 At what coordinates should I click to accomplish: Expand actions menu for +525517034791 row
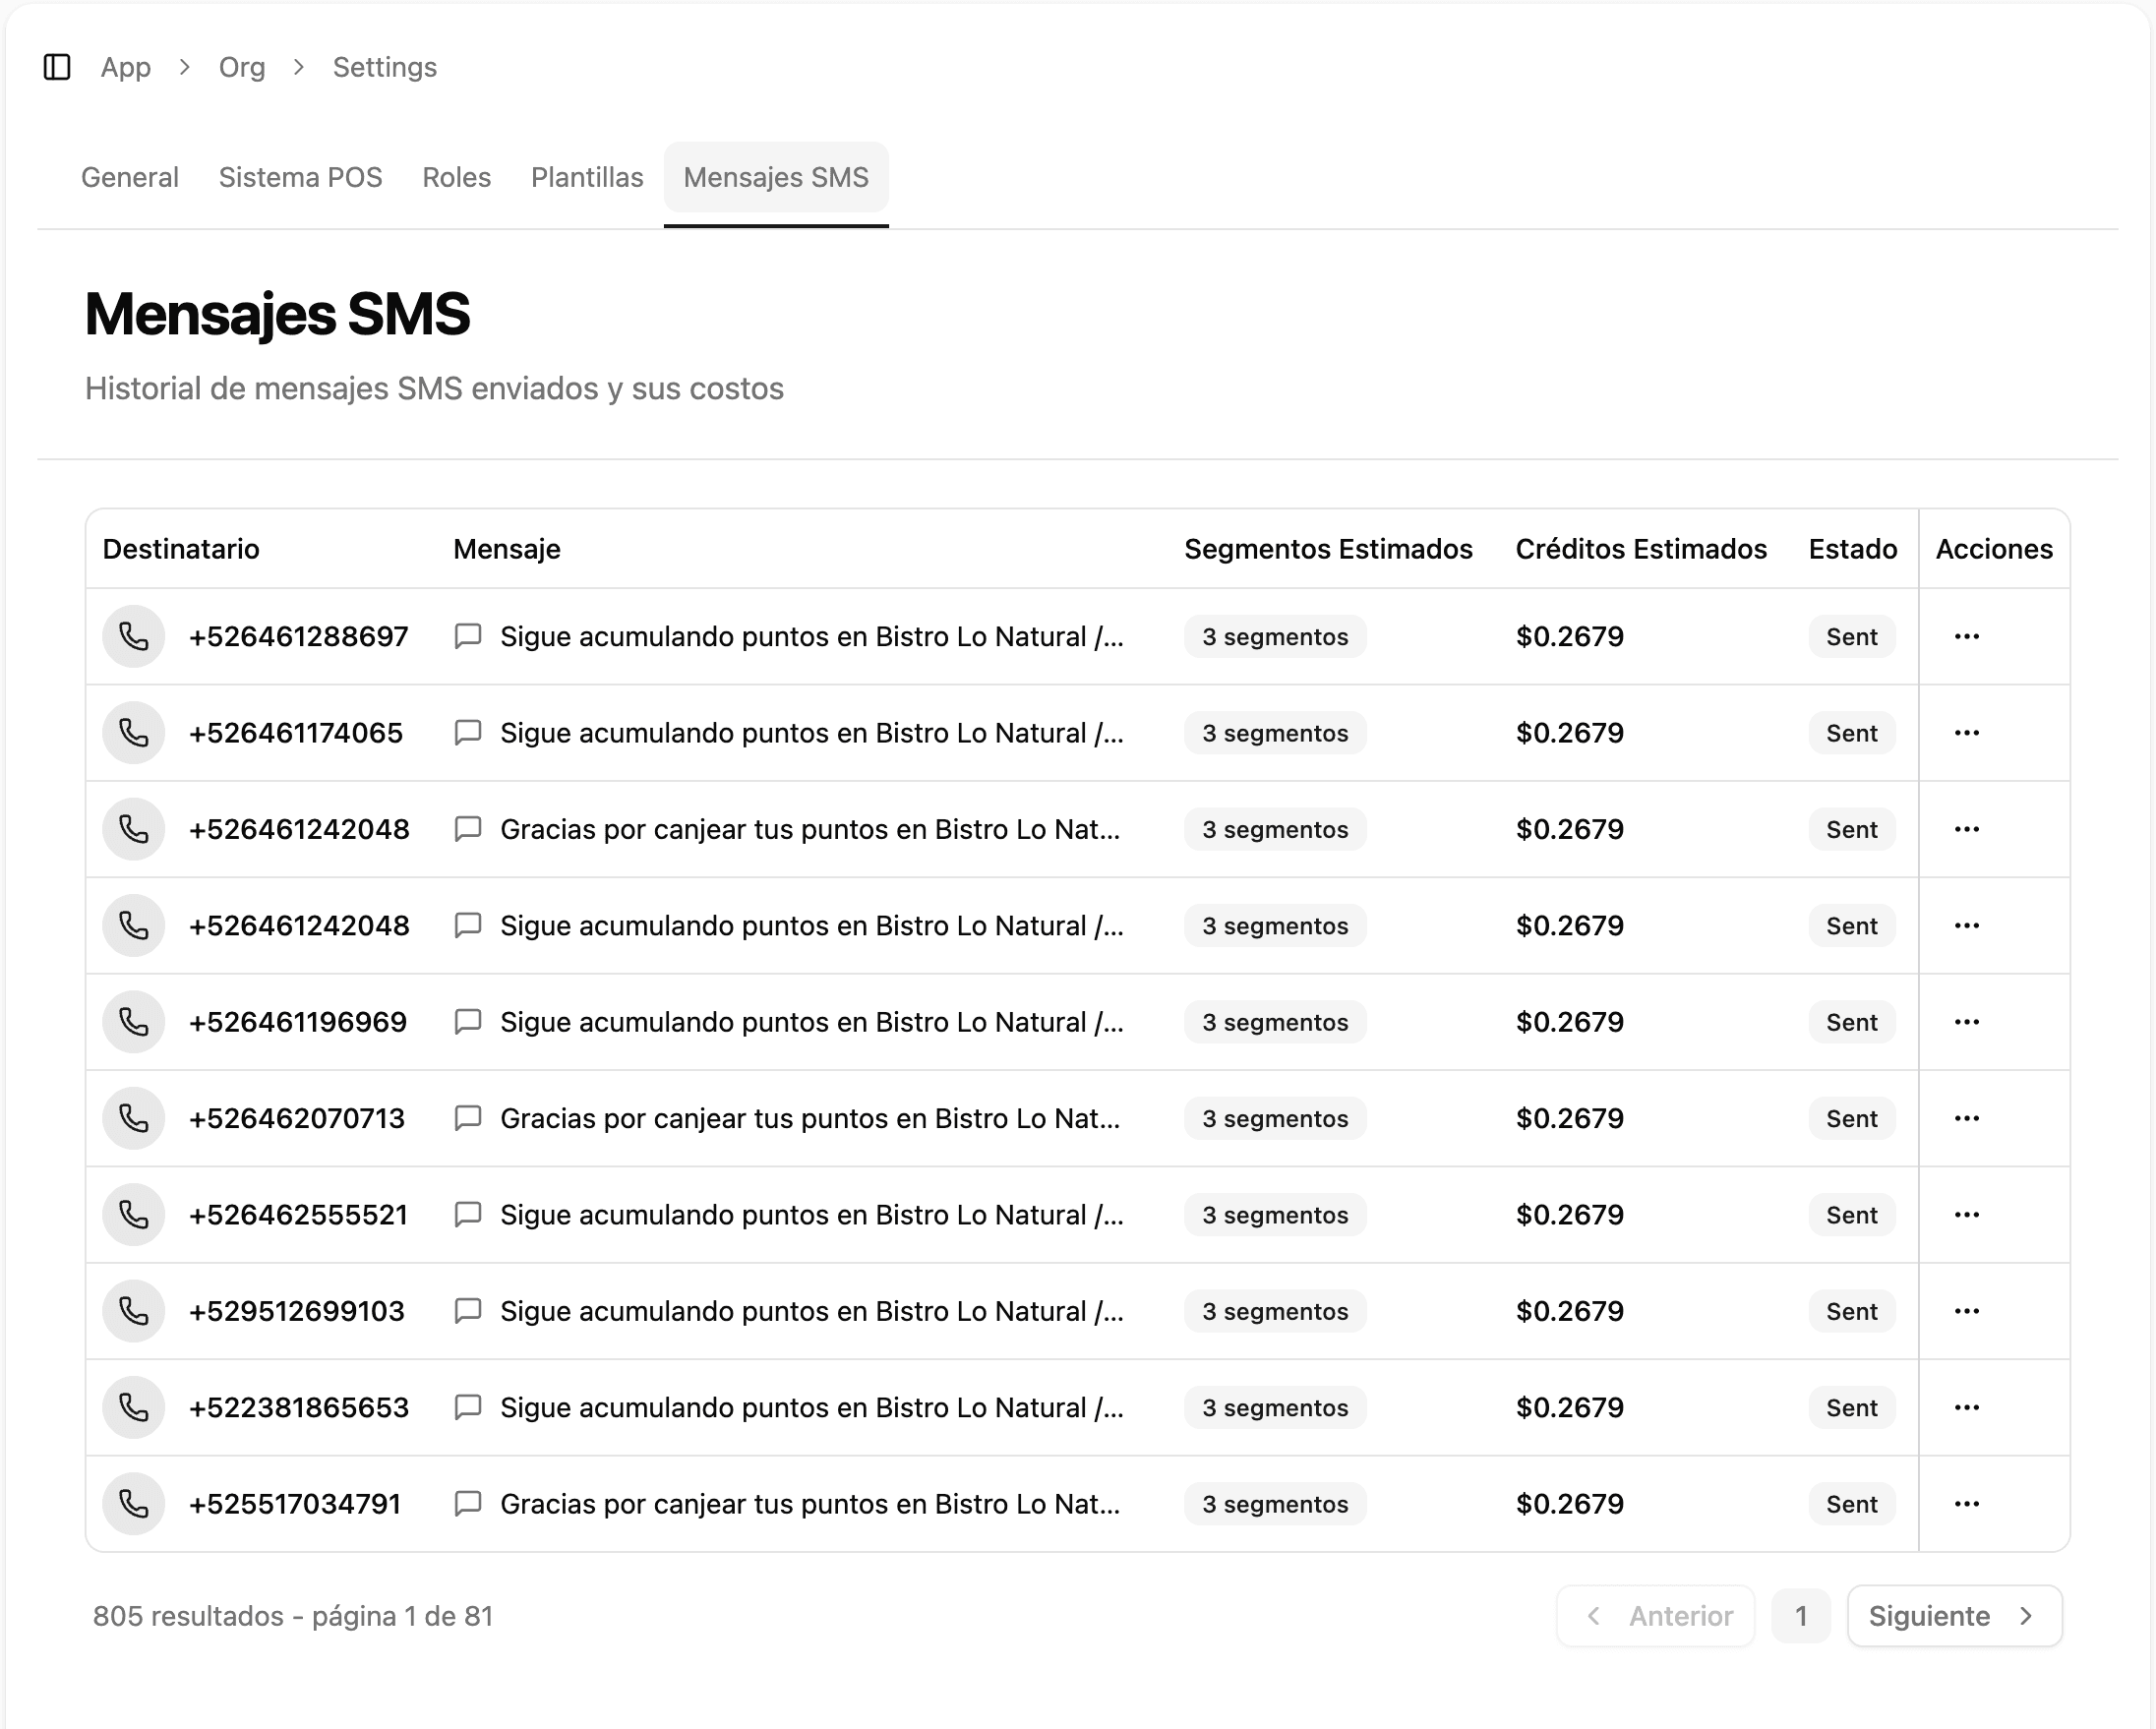pos(1966,1504)
